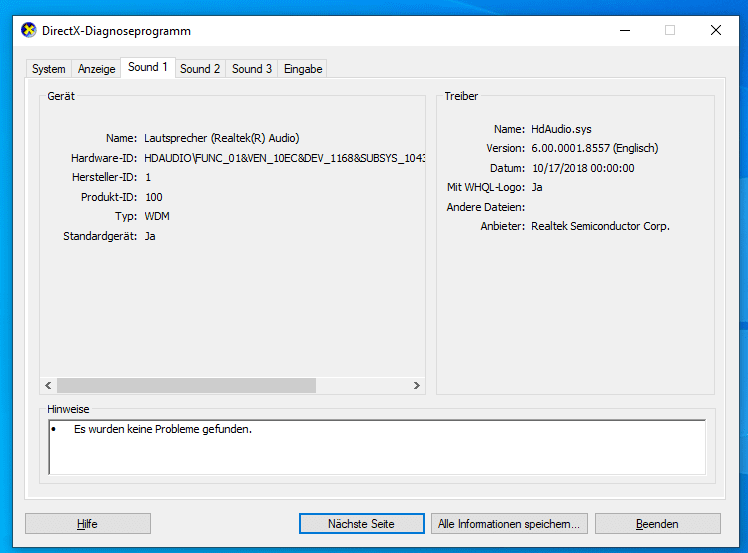Click the DirectX icon in title bar
748x553 pixels.
click(x=29, y=31)
